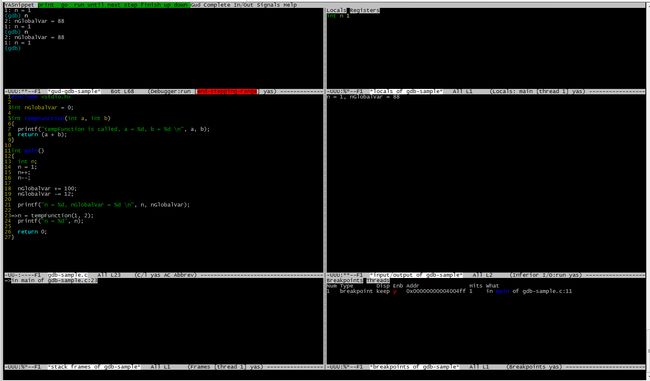The image size is (650, 381).
Task: Open the Gud menu
Action: [x=196, y=5]
